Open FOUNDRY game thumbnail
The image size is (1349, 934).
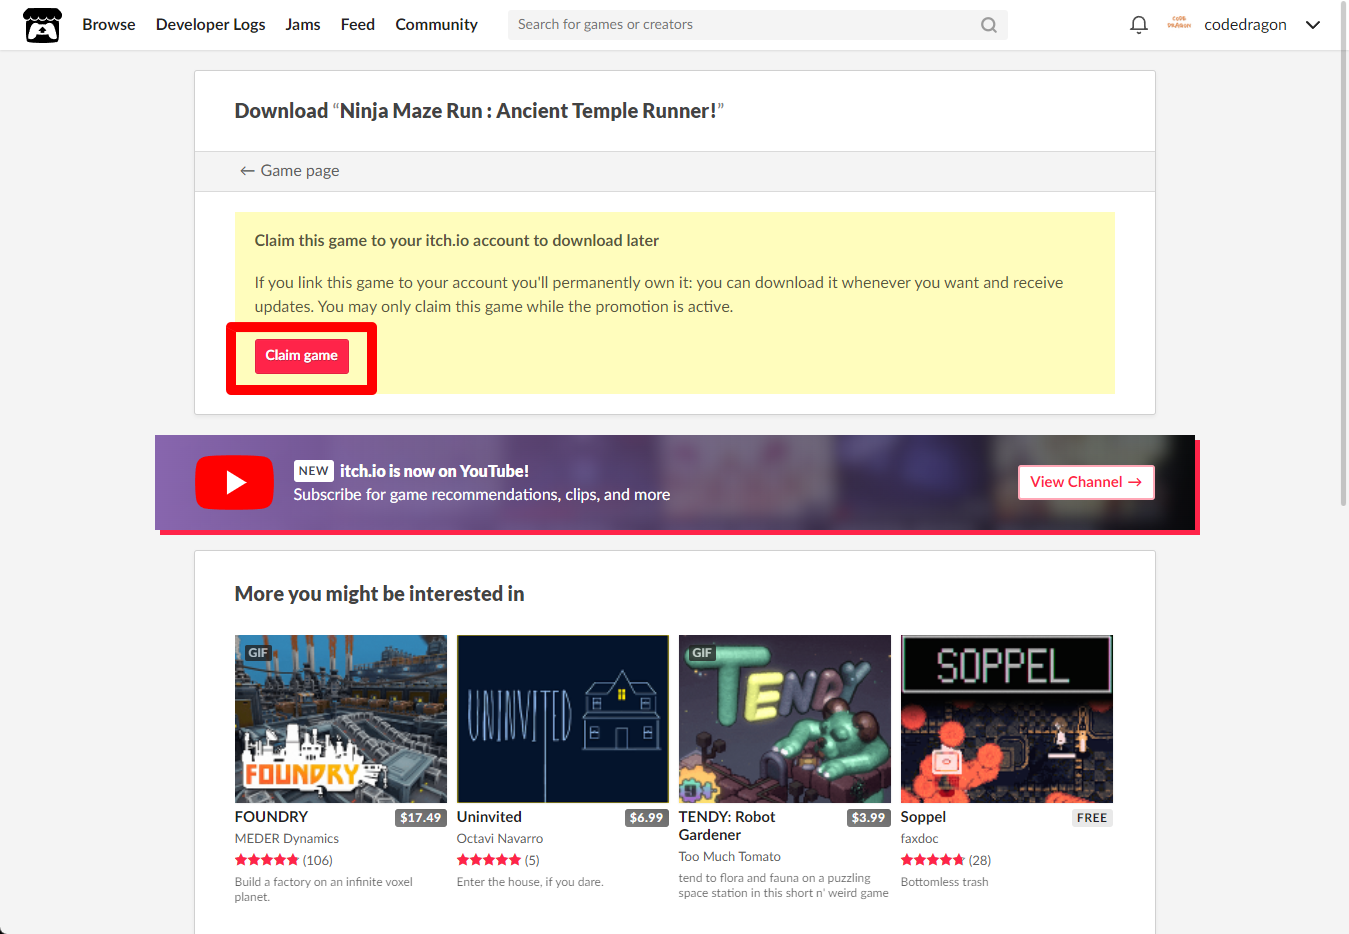tap(341, 719)
